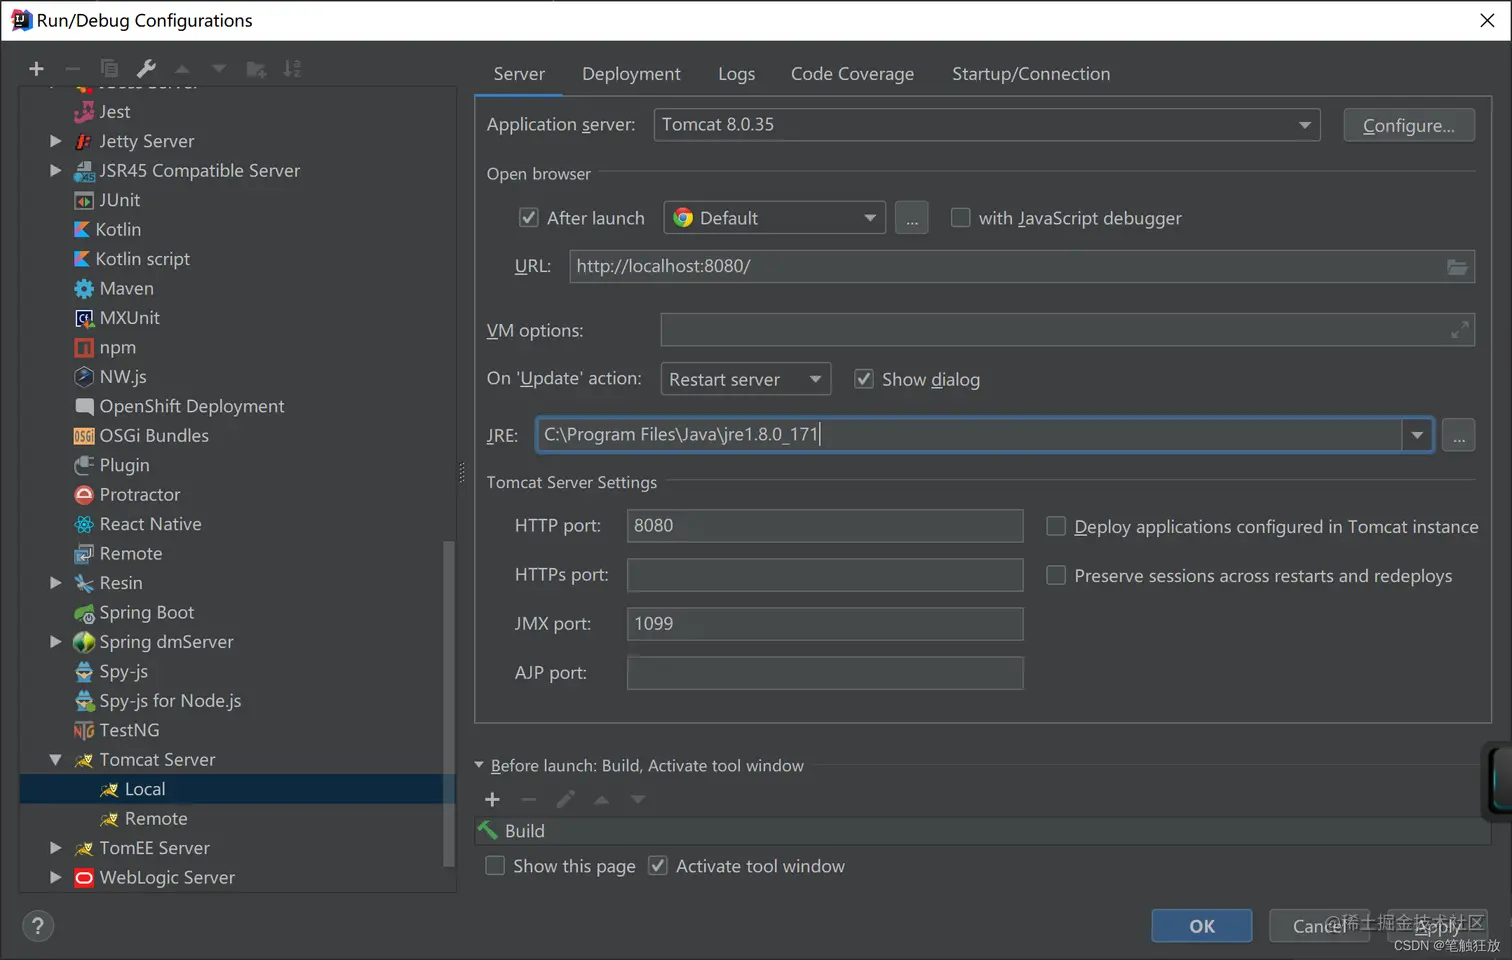The width and height of the screenshot is (1512, 960).
Task: Expand the VM options field icon
Action: tap(1460, 330)
